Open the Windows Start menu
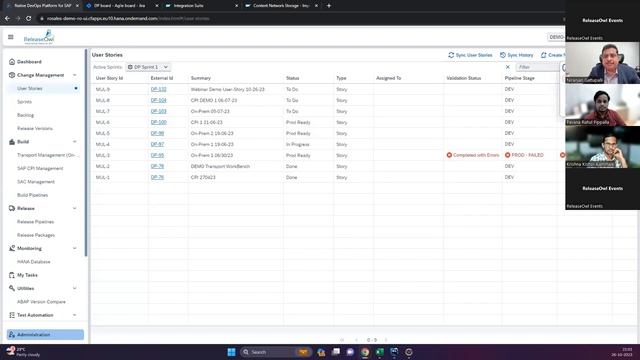The height and width of the screenshot is (360, 640). 231,352
